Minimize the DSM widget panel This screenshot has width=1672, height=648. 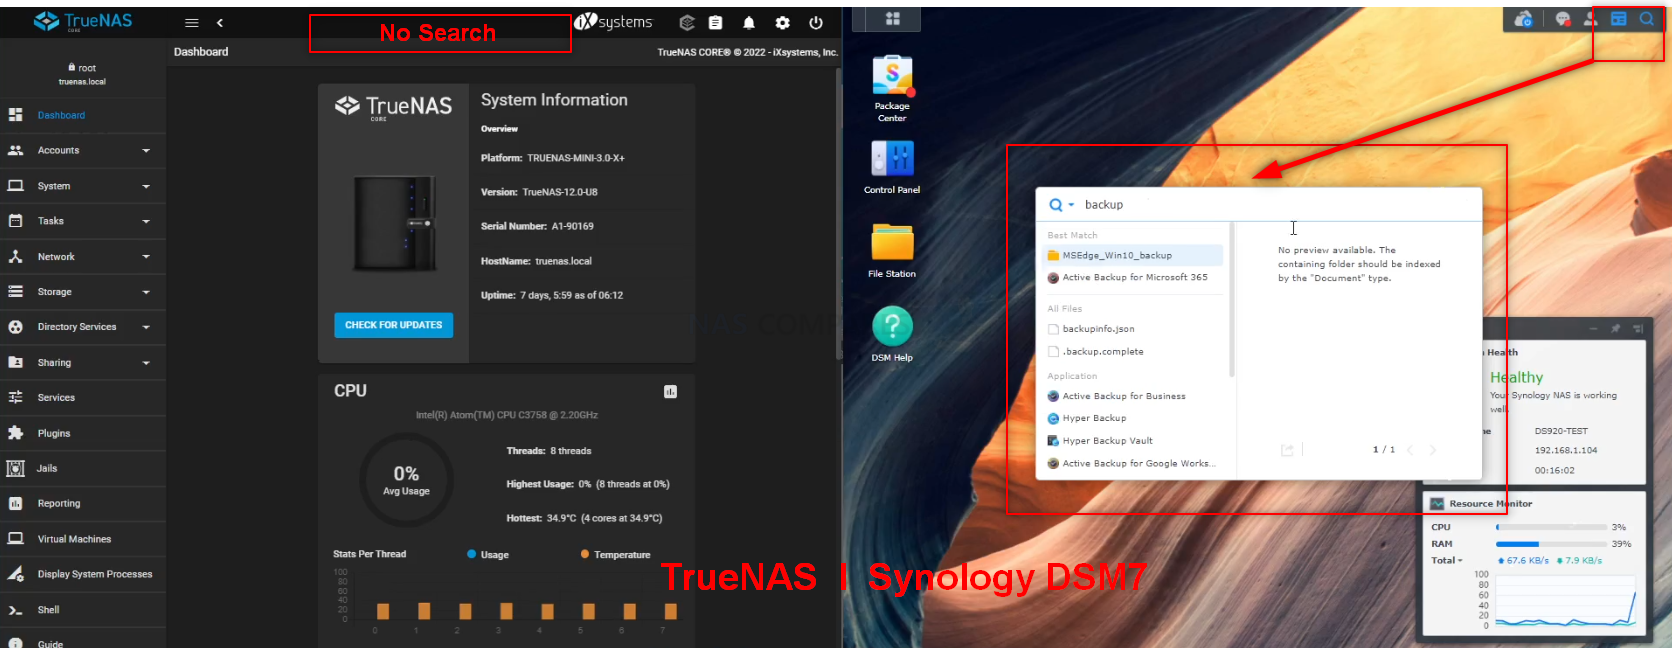pyautogui.click(x=1593, y=328)
